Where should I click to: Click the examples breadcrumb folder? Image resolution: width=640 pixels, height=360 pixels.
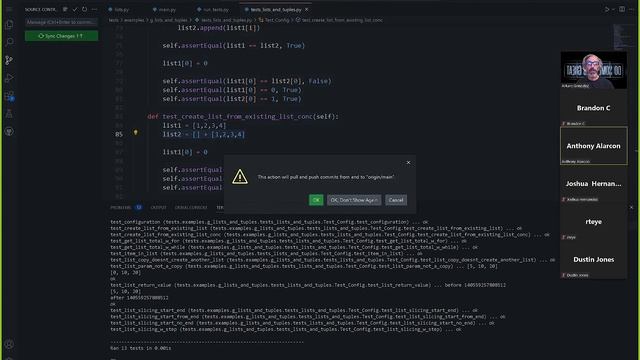(133, 20)
